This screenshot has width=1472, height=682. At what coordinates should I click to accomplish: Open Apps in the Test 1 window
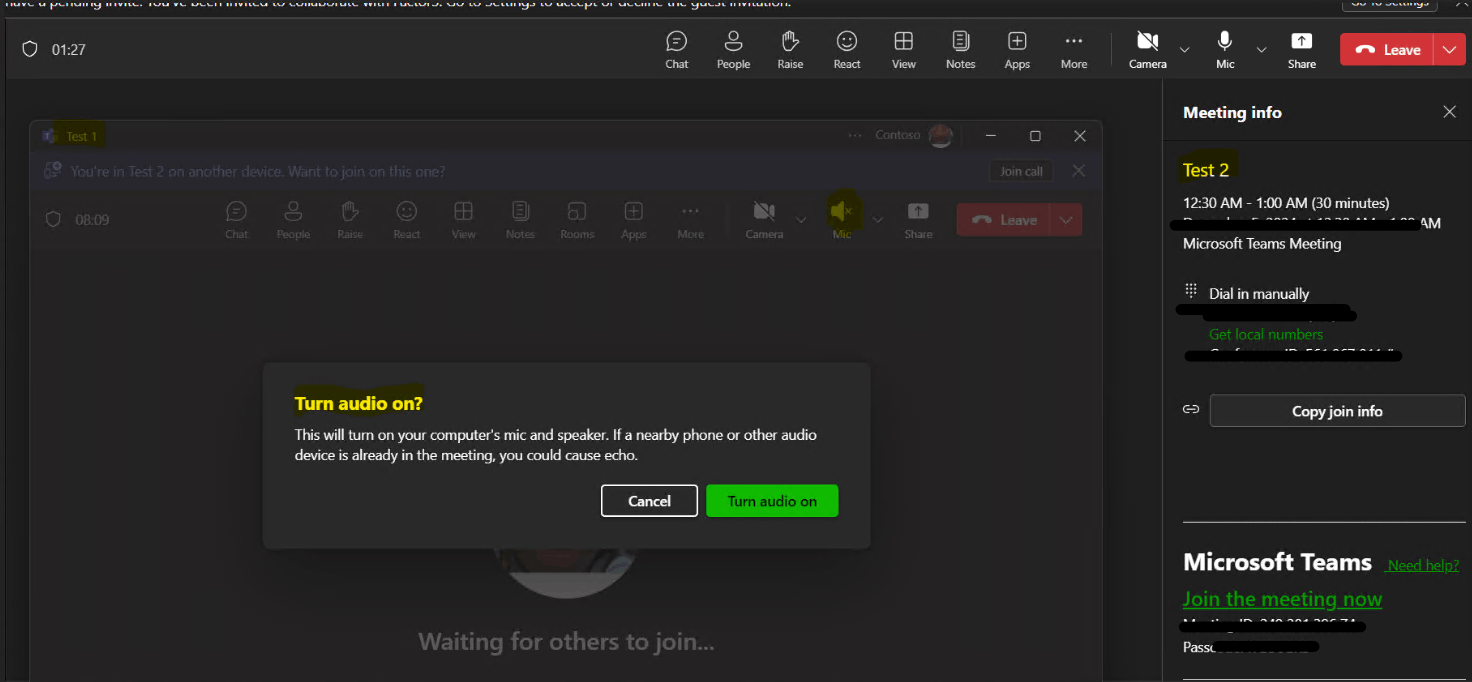pyautogui.click(x=634, y=220)
